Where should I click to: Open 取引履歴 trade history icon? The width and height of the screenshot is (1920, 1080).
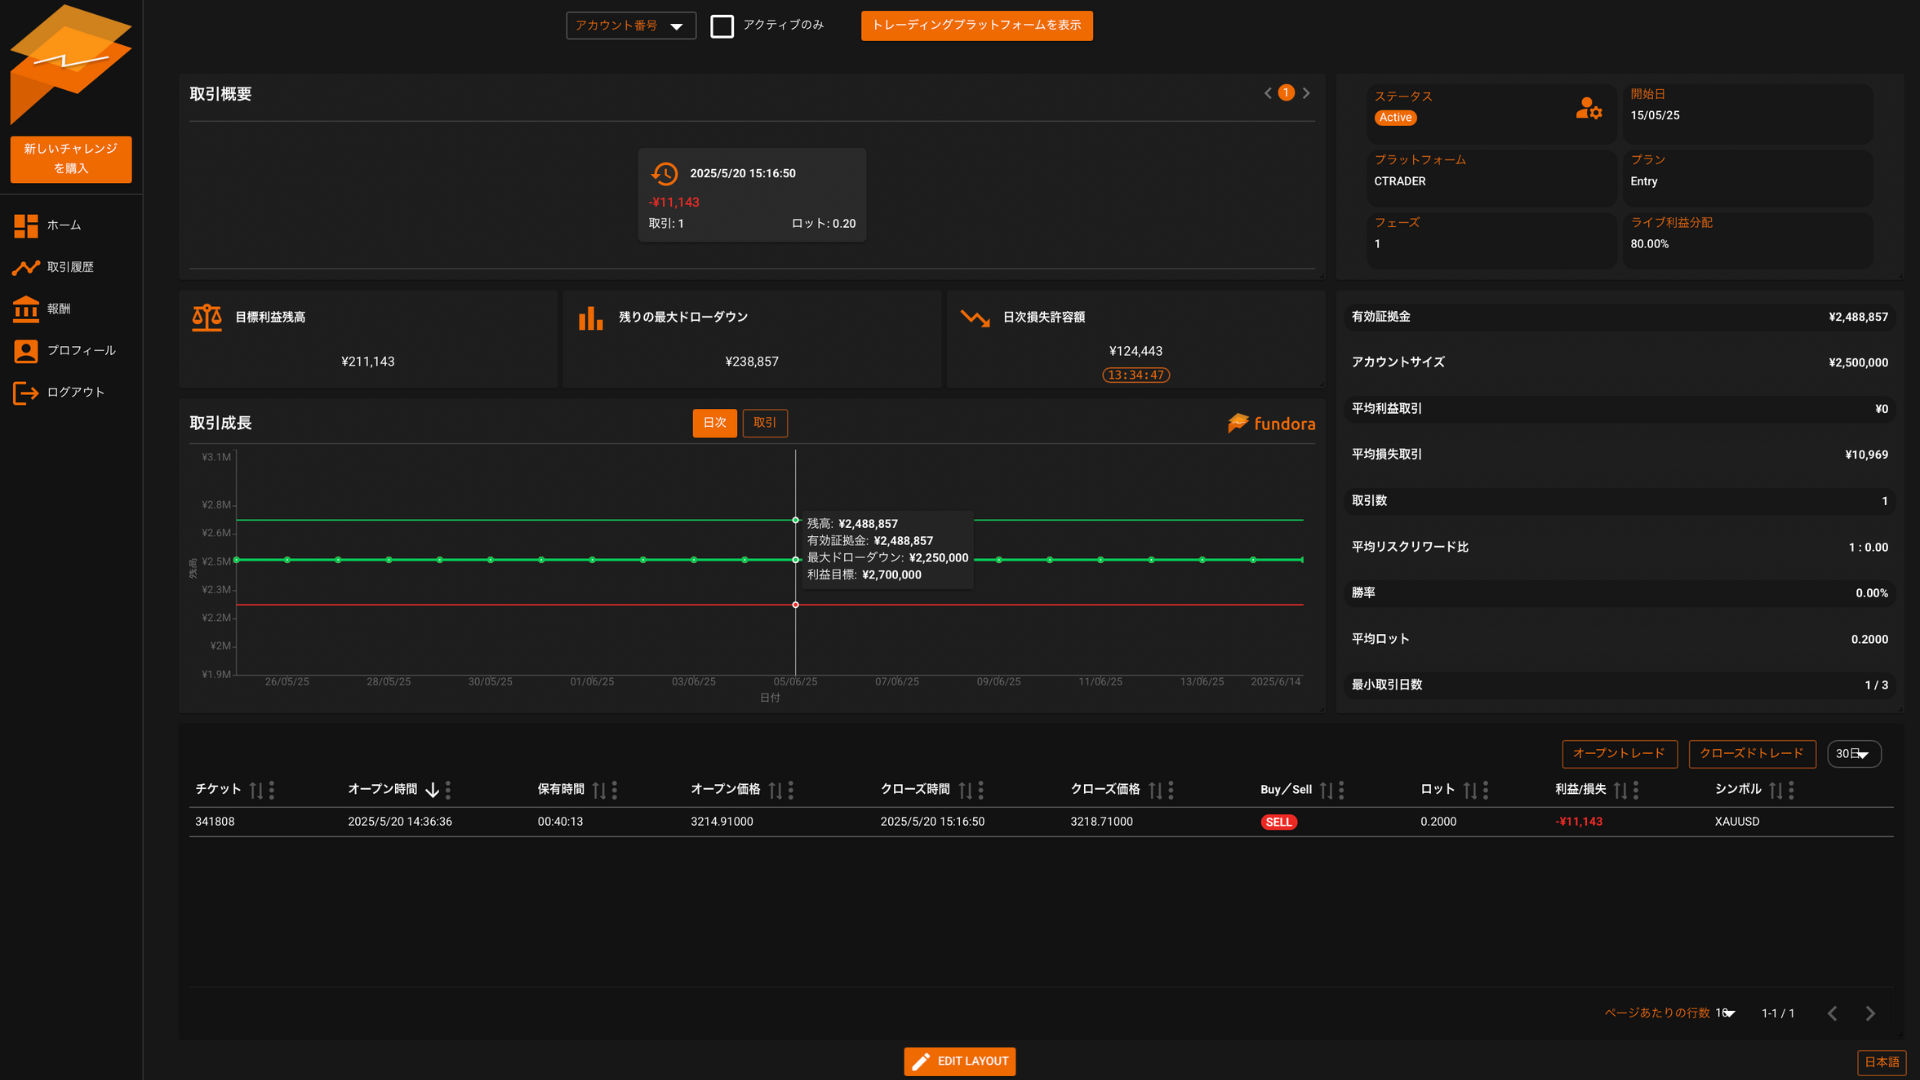26,267
